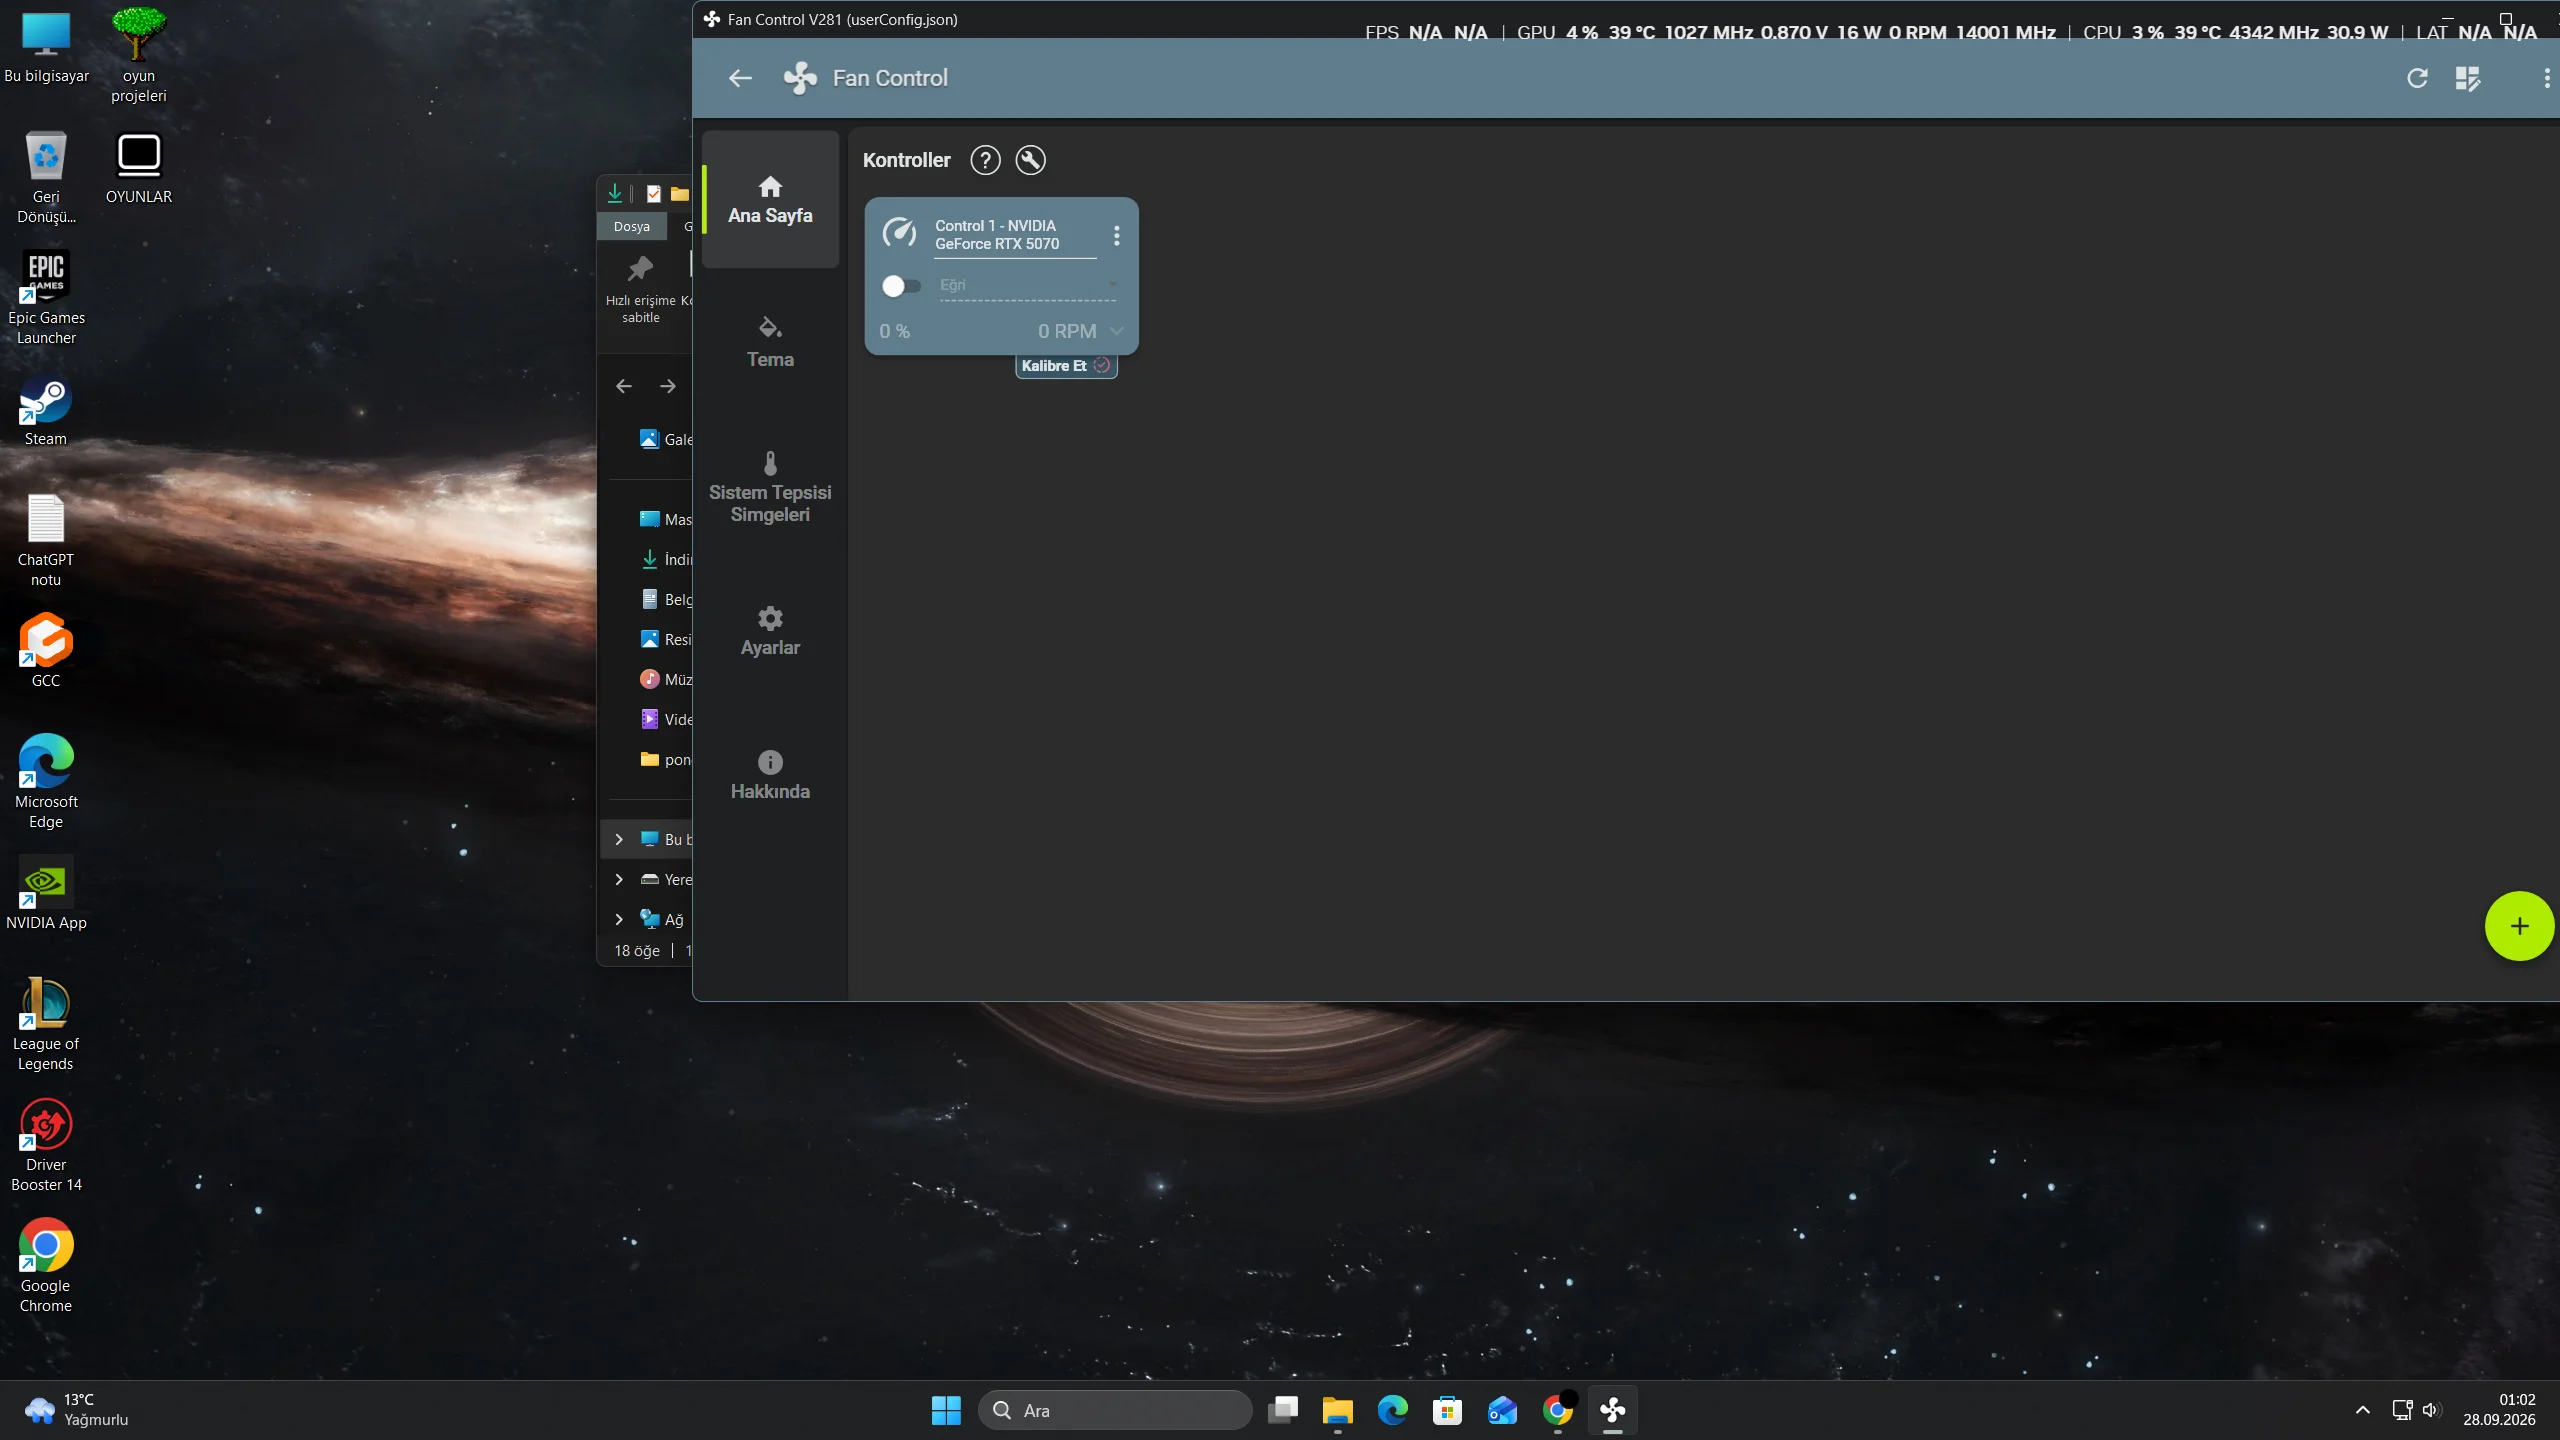Toggle the Control 1 manual control switch
The image size is (2560, 1440).
pos(901,286)
